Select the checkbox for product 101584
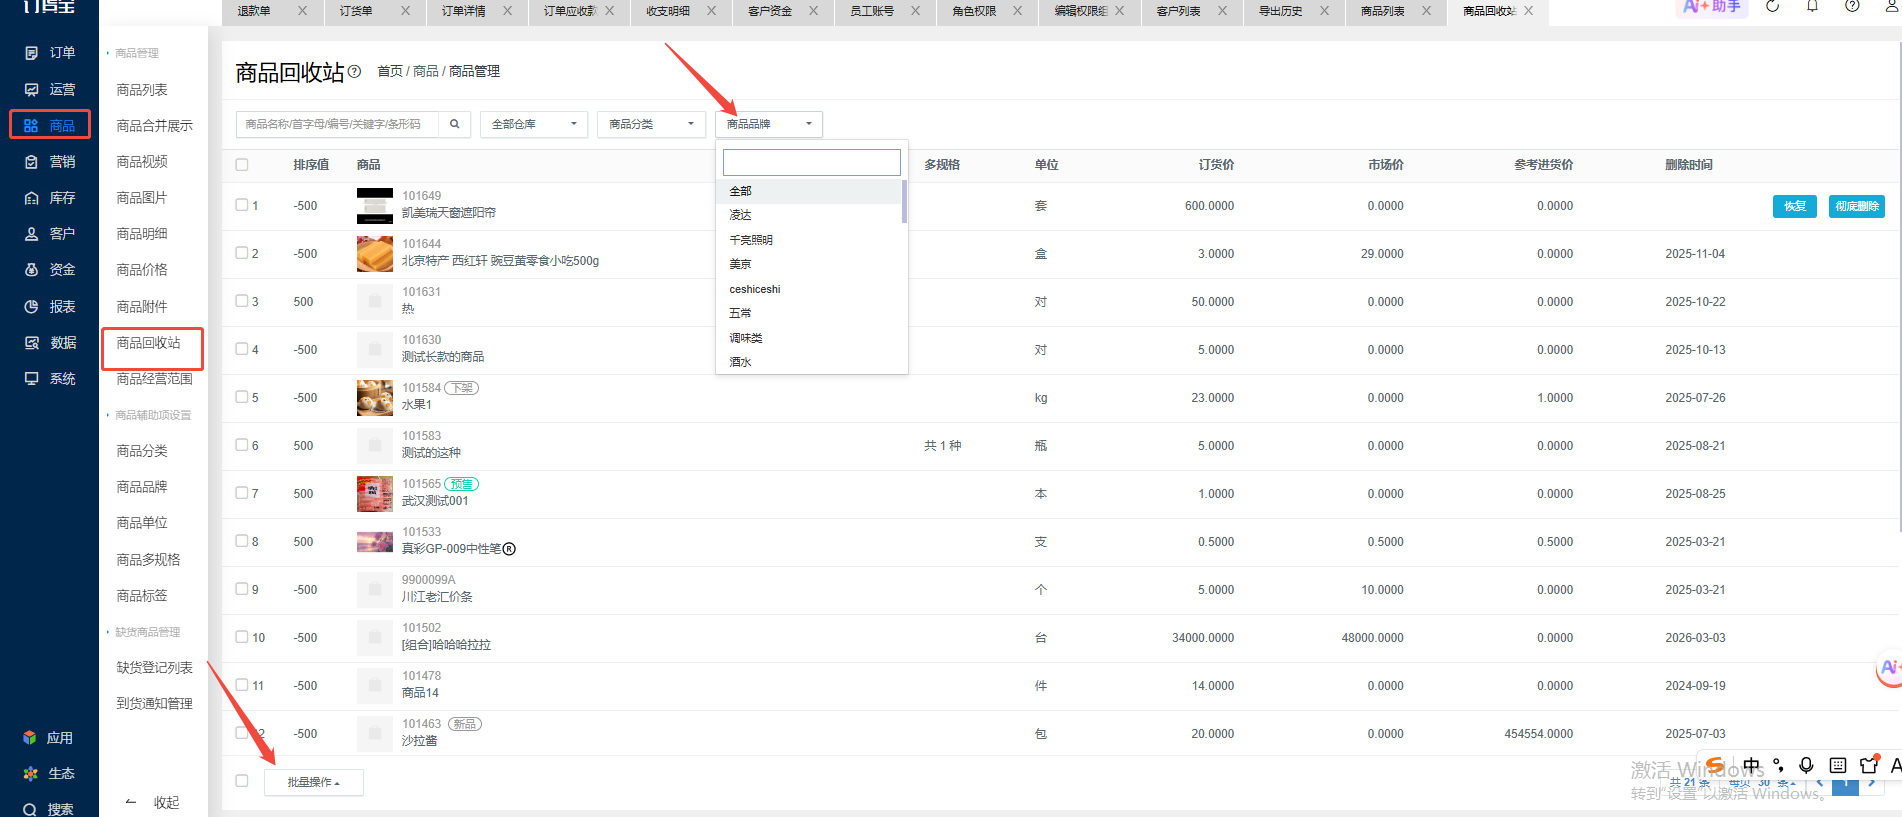The image size is (1902, 817). coord(242,397)
